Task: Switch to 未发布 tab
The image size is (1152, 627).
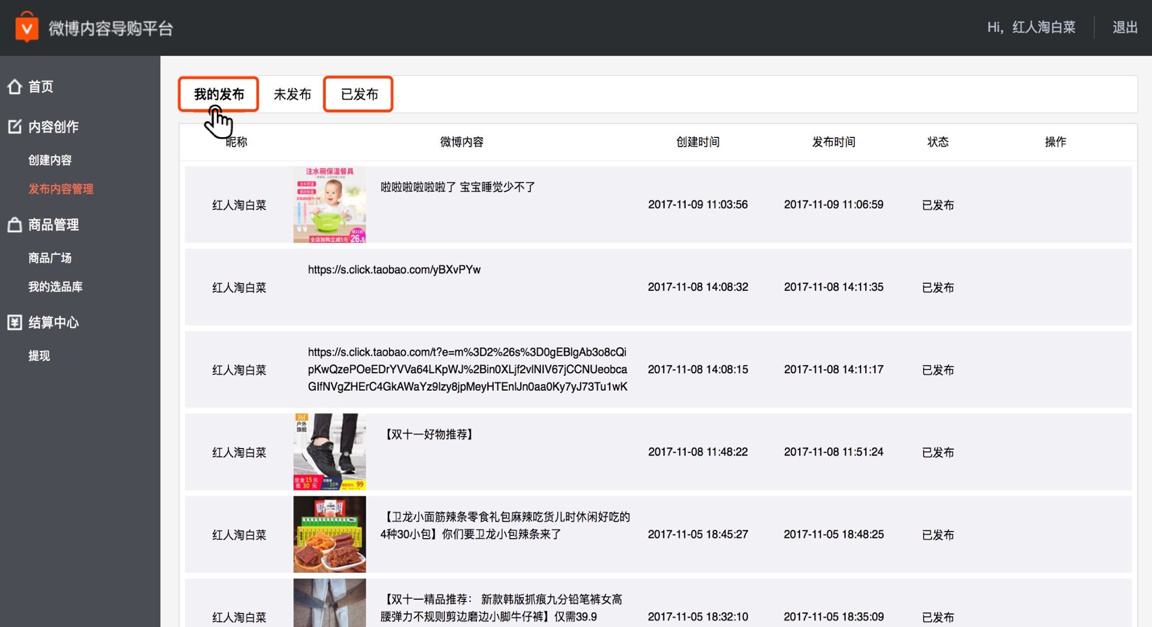Action: (292, 94)
